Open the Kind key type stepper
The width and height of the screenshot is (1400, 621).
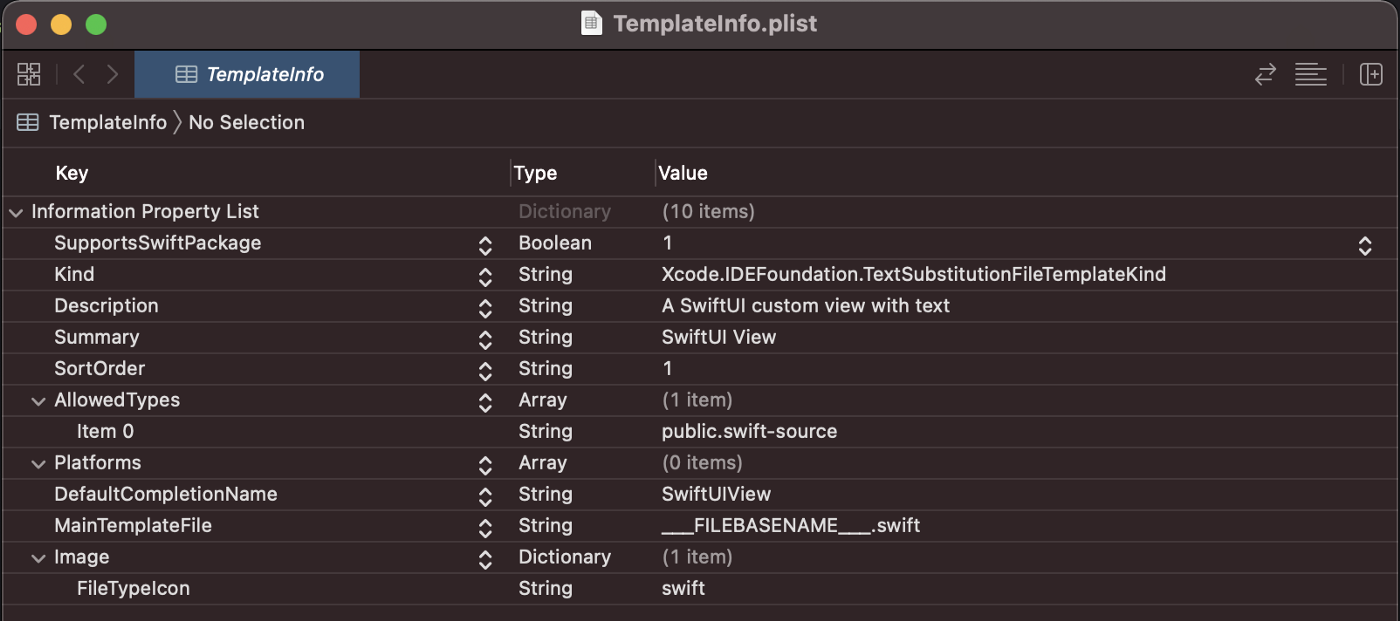pos(485,276)
